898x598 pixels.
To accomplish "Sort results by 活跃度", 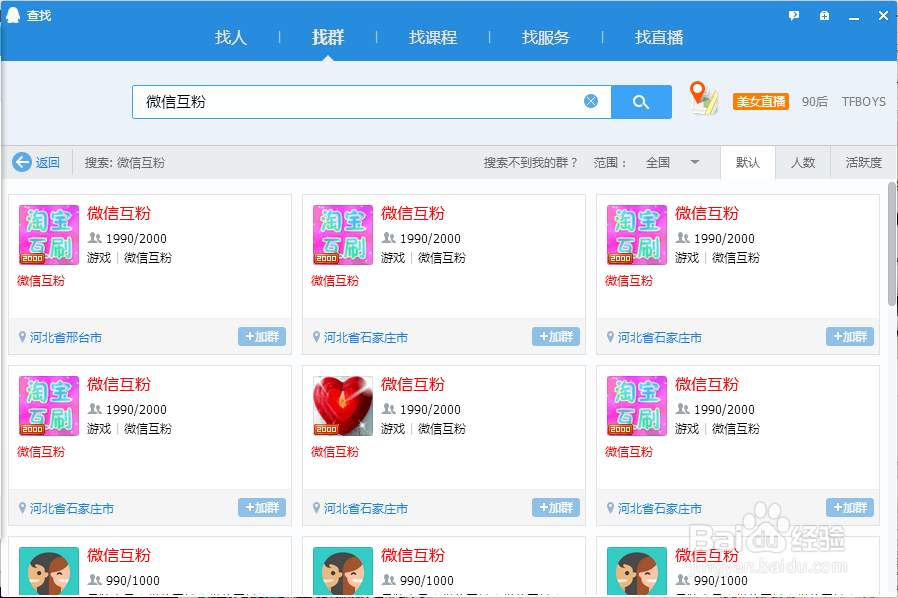I will 864,163.
